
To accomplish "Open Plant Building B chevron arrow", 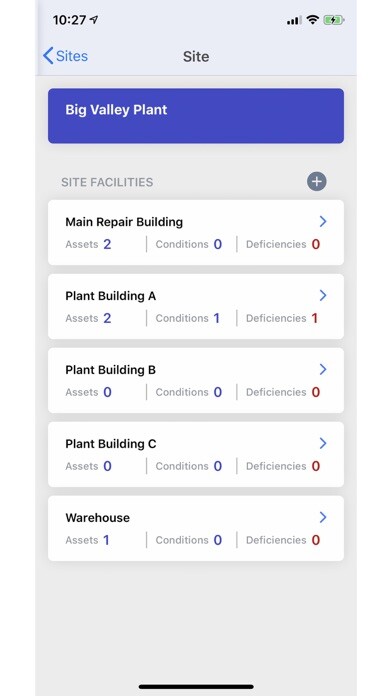I will coord(323,369).
